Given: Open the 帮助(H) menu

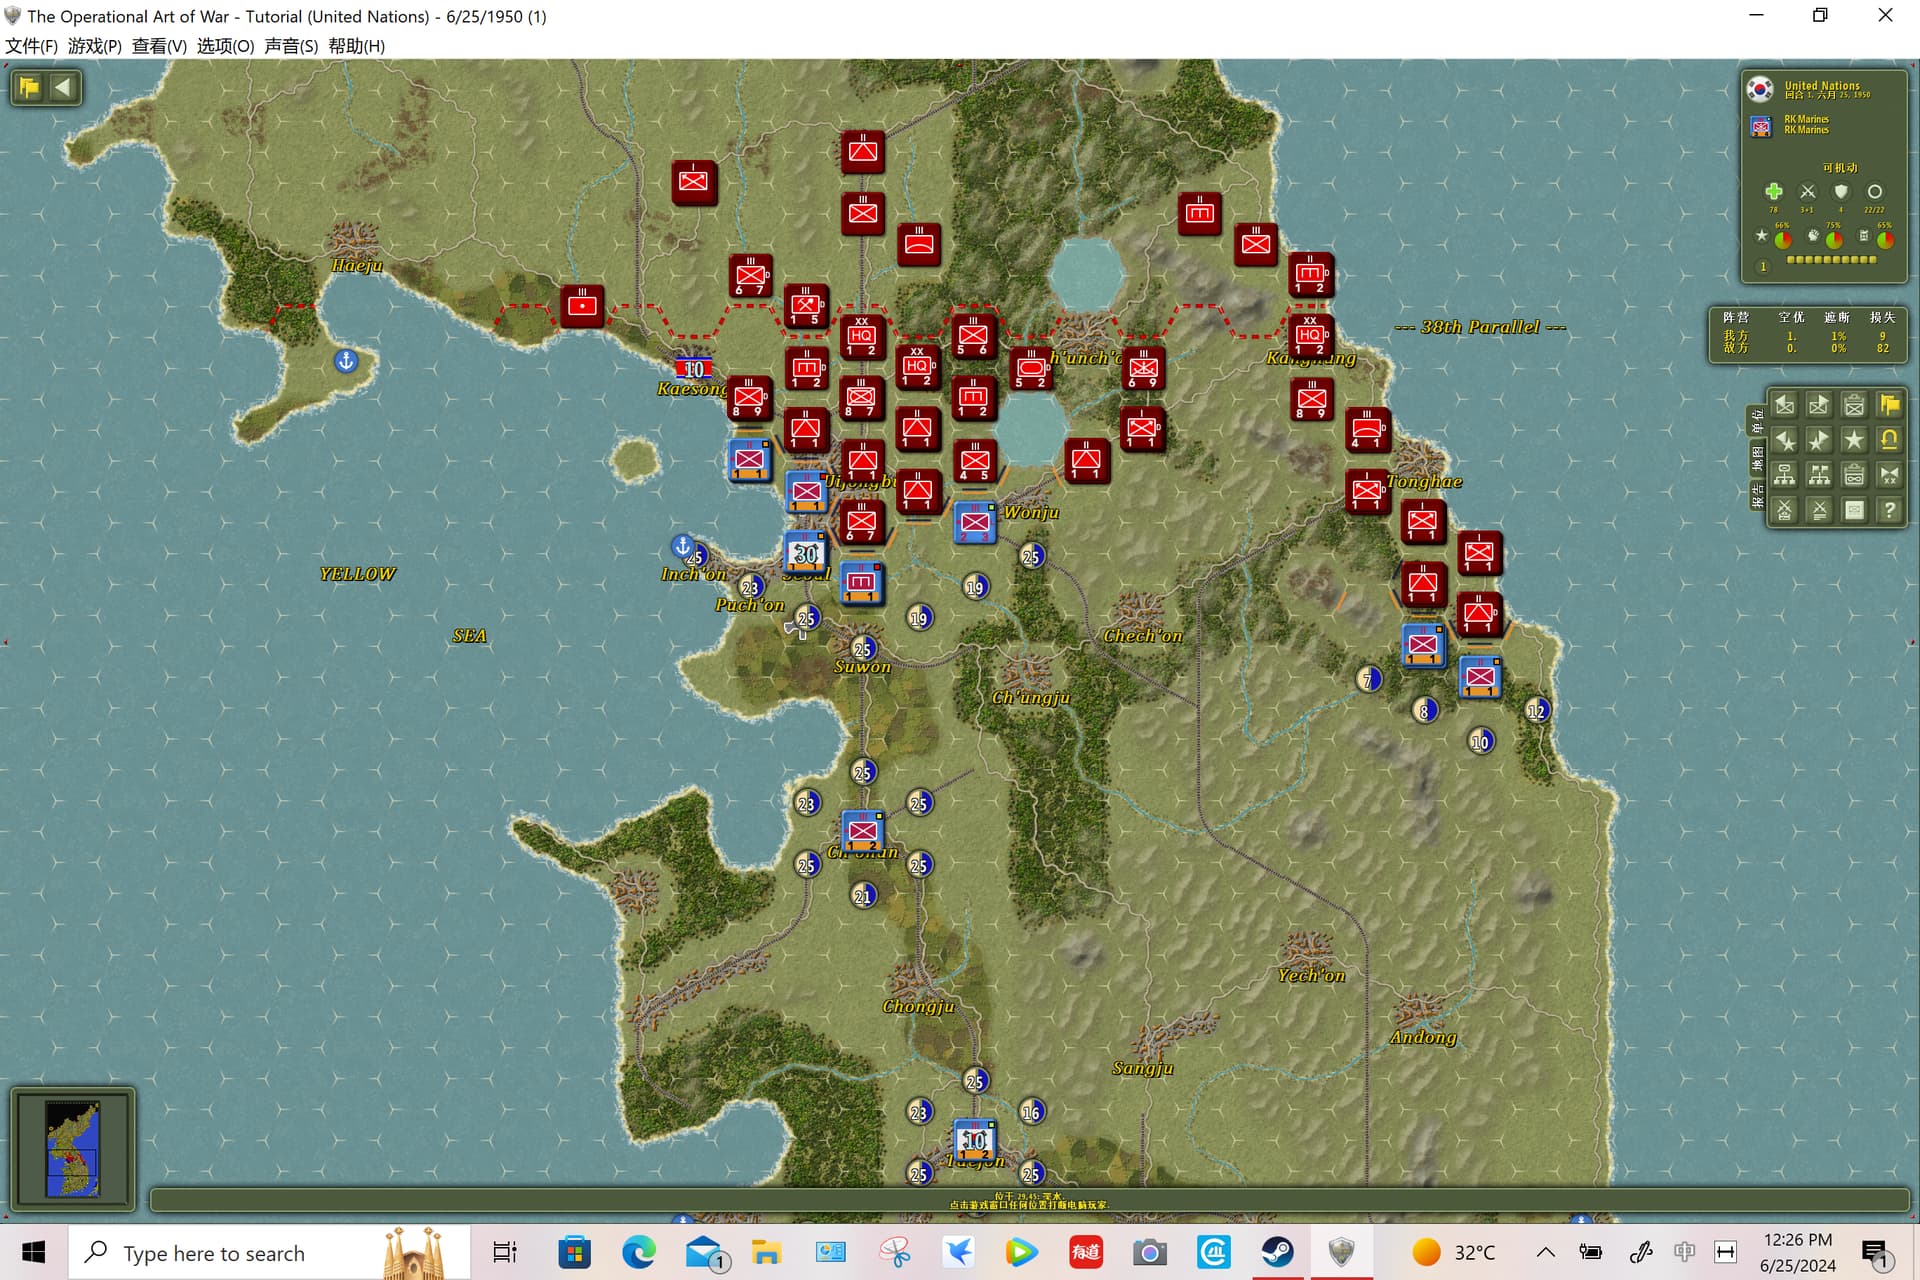Looking at the screenshot, I should coord(356,46).
